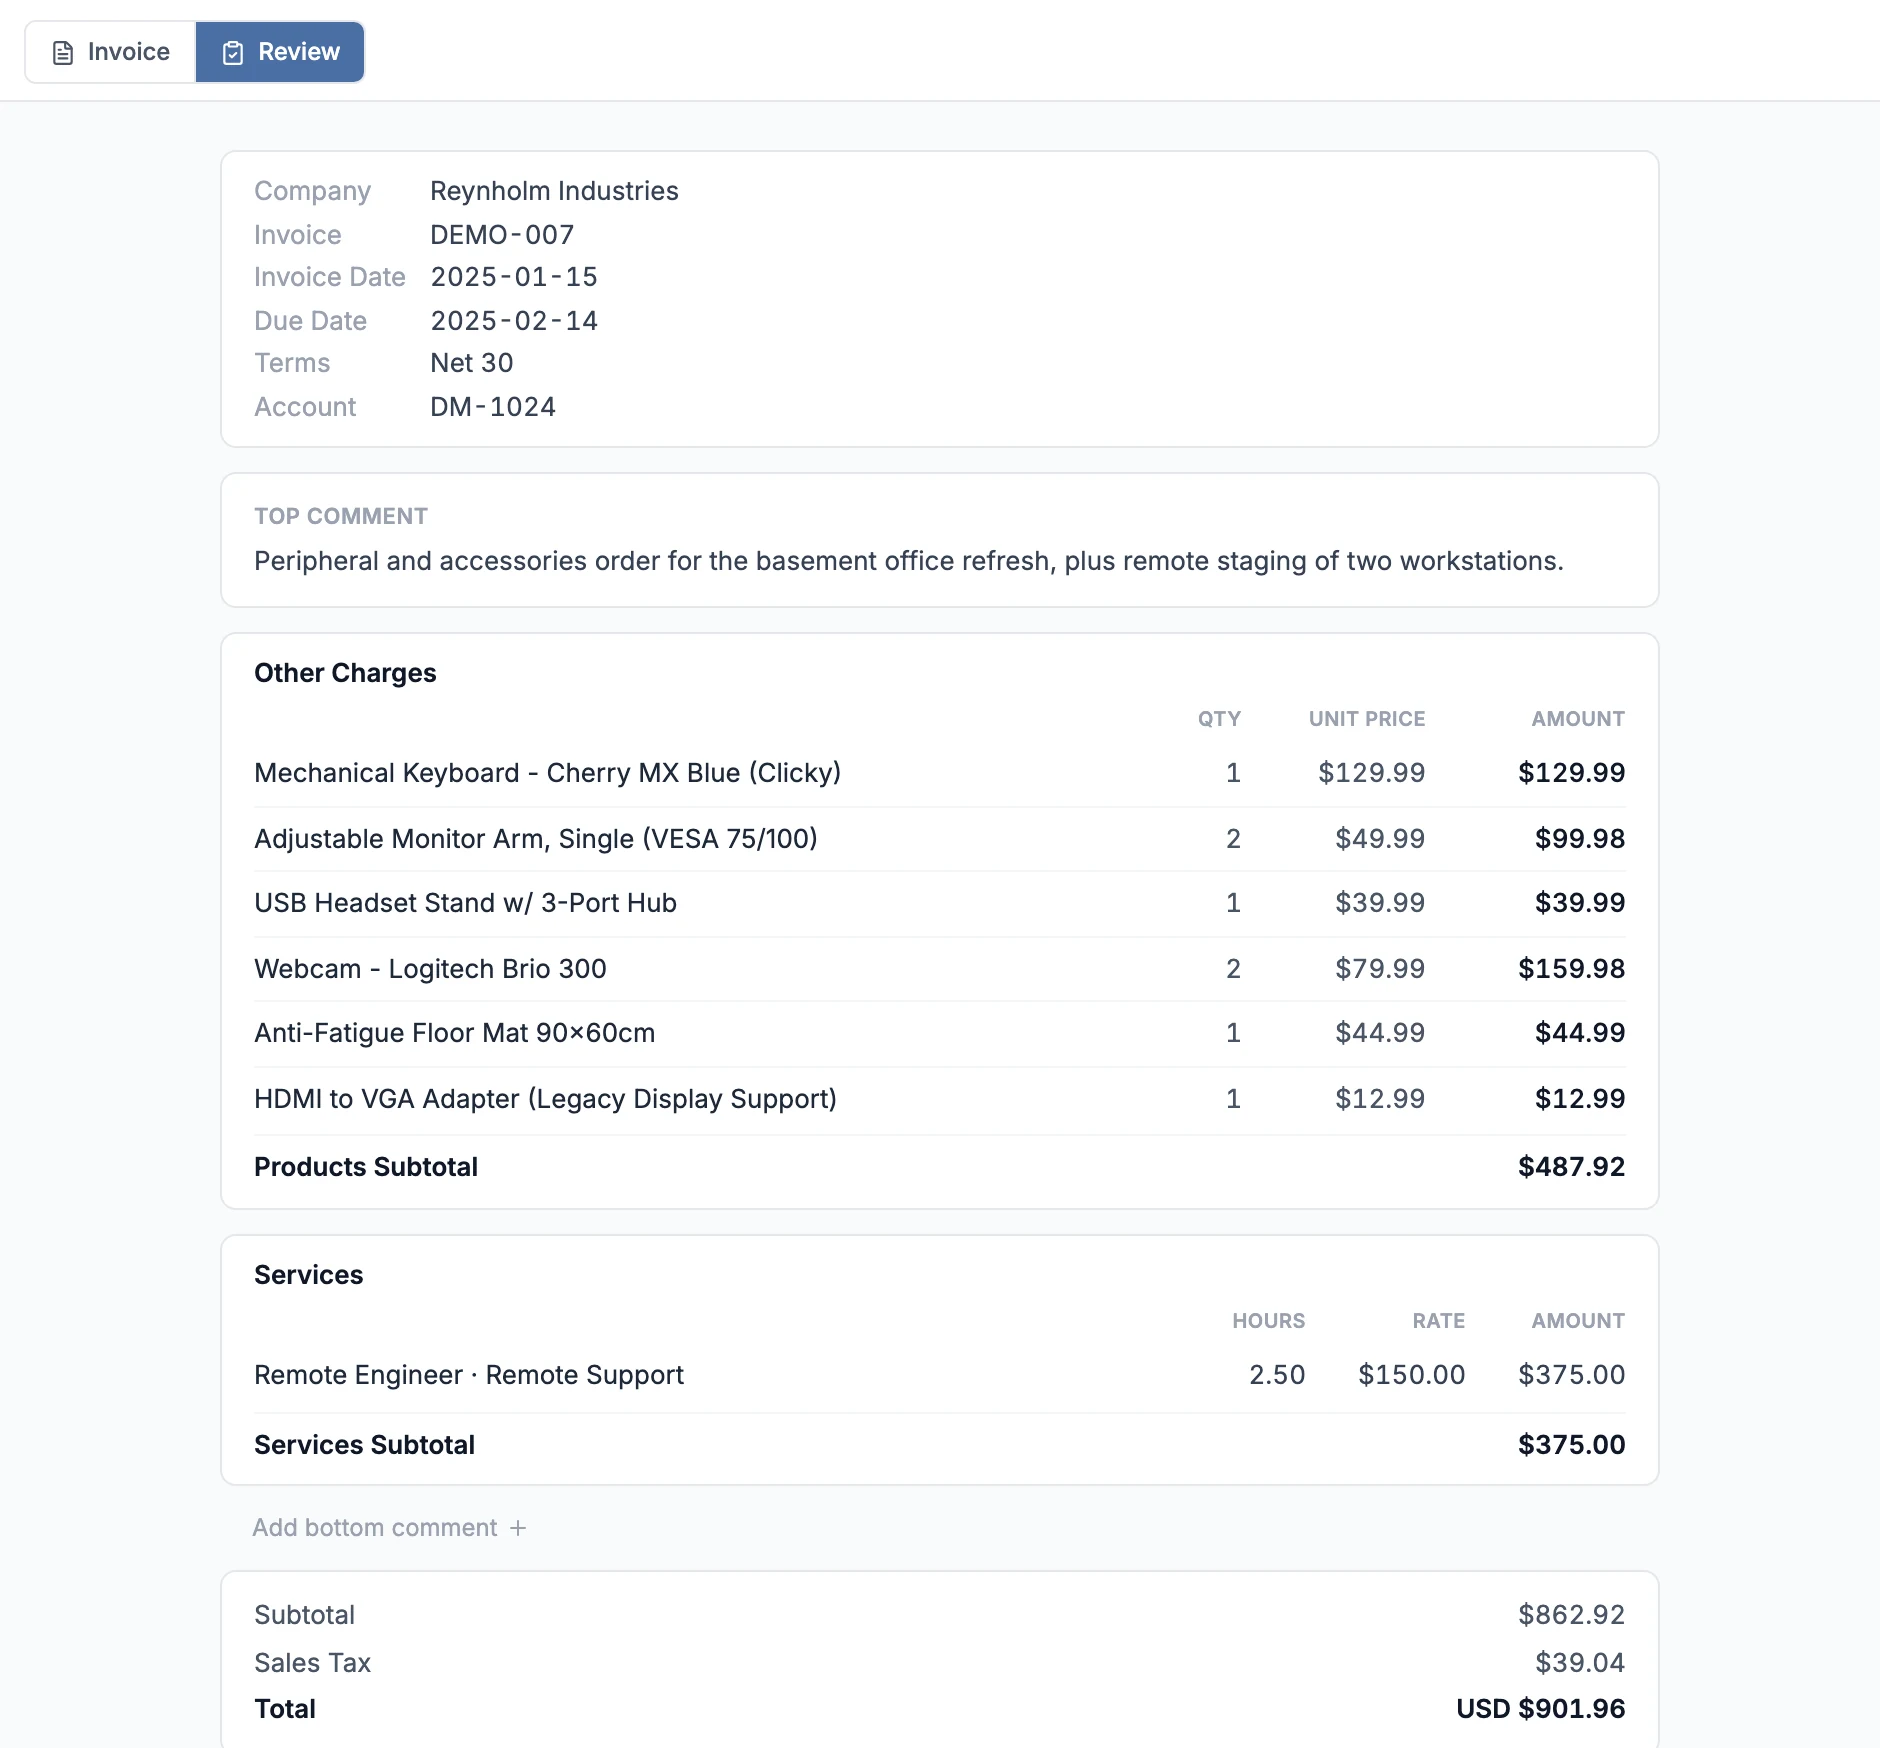This screenshot has width=1880, height=1748.
Task: Select USB Headset Stand w/ 3-Port Hub
Action: 940,903
